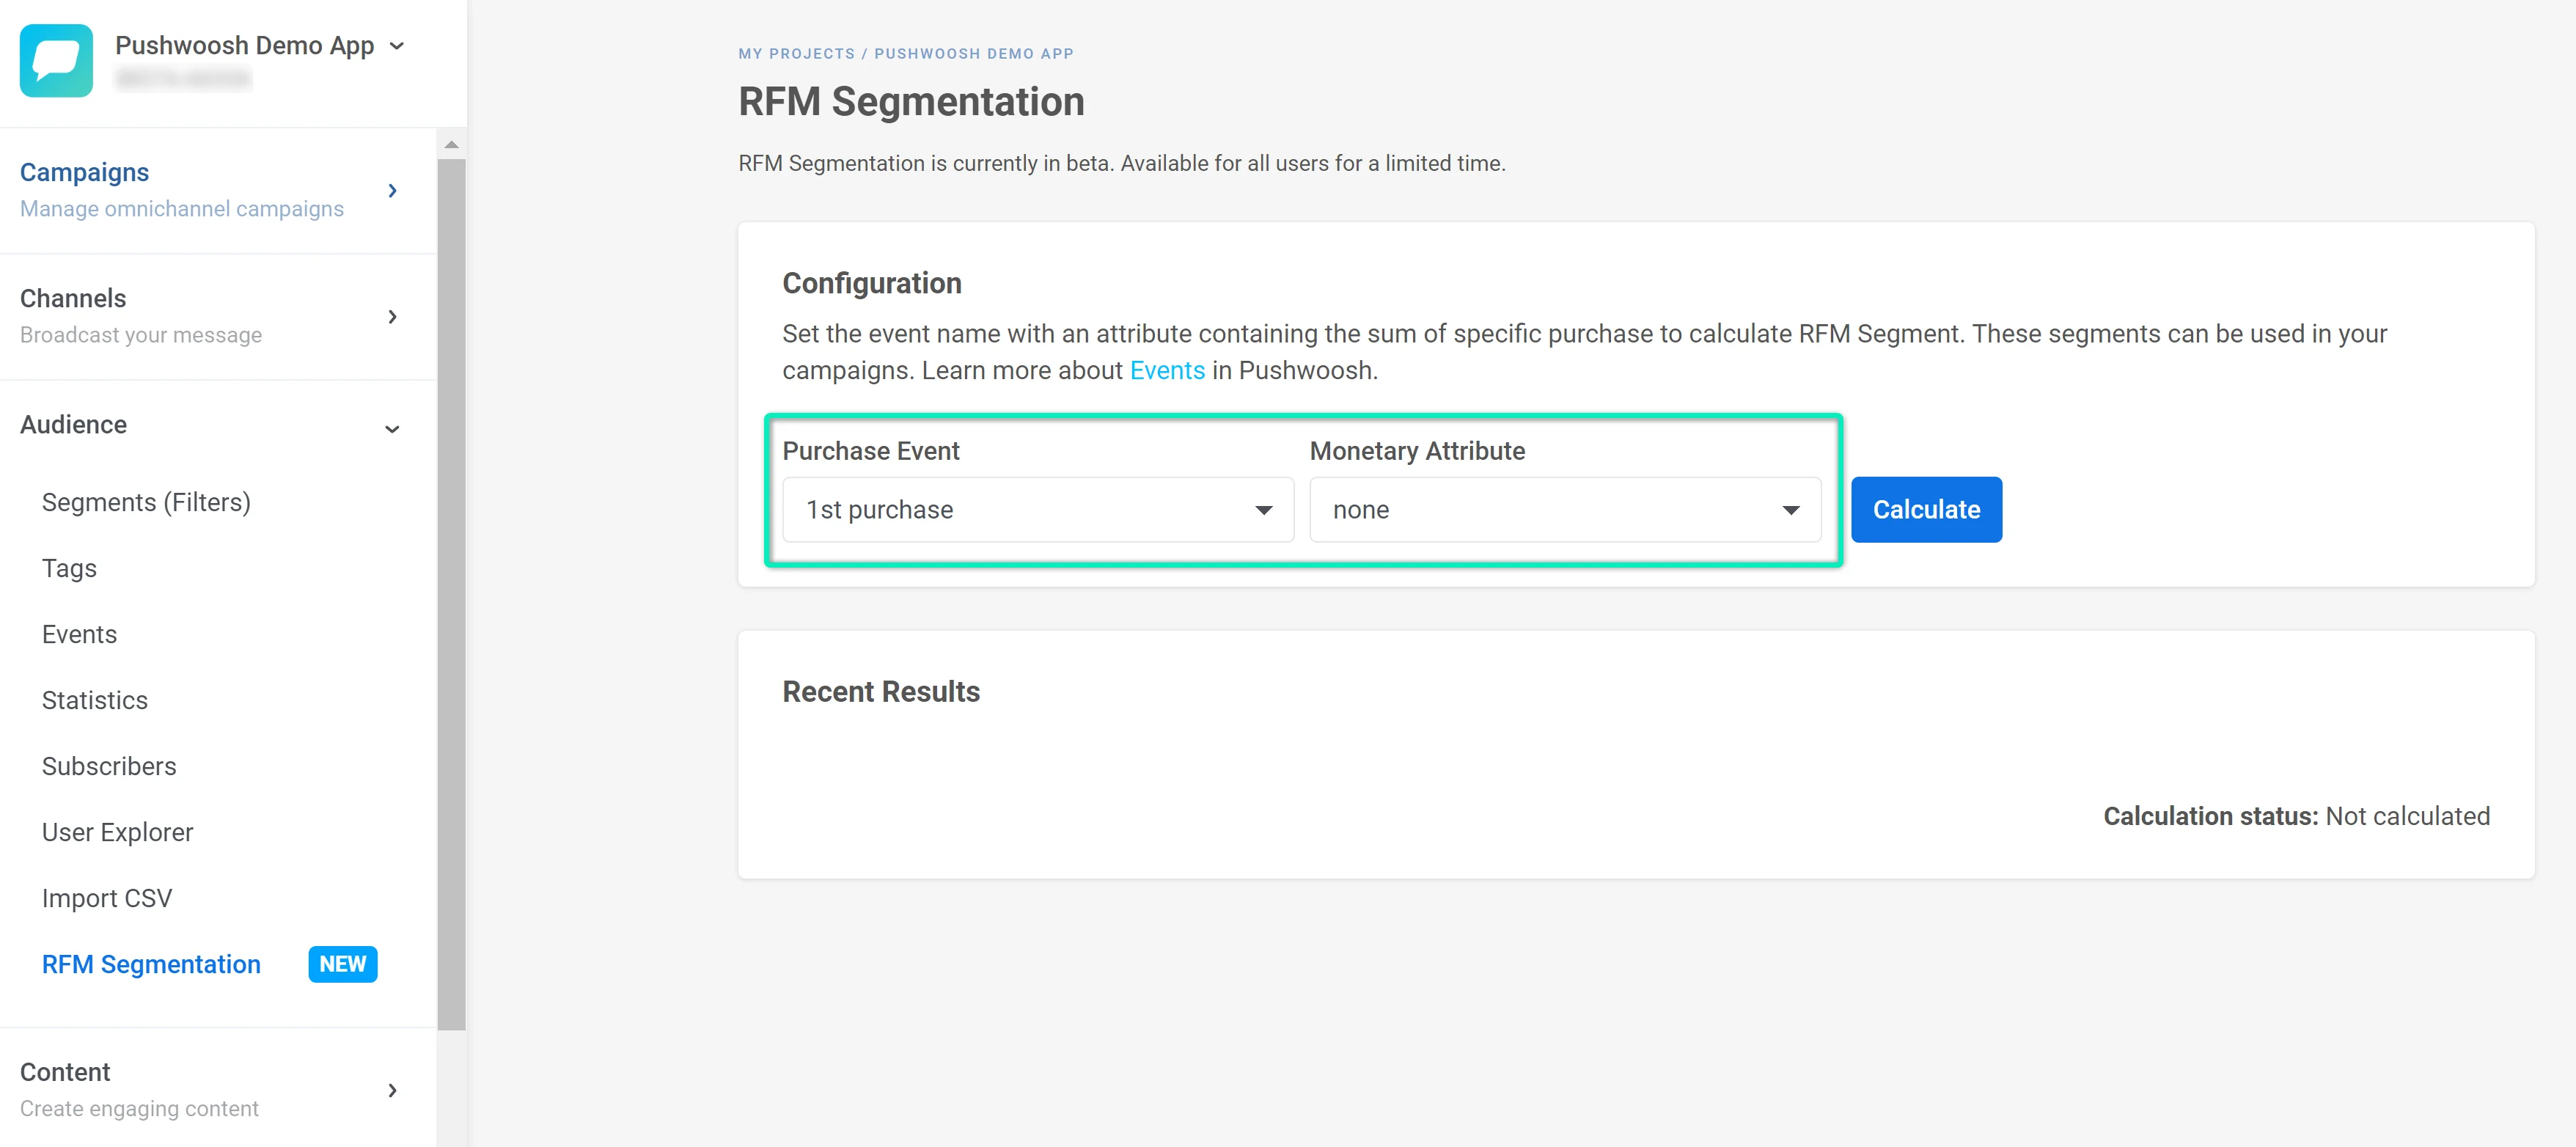This screenshot has height=1147, width=2576.
Task: Open the Subscribers page
Action: [x=109, y=766]
